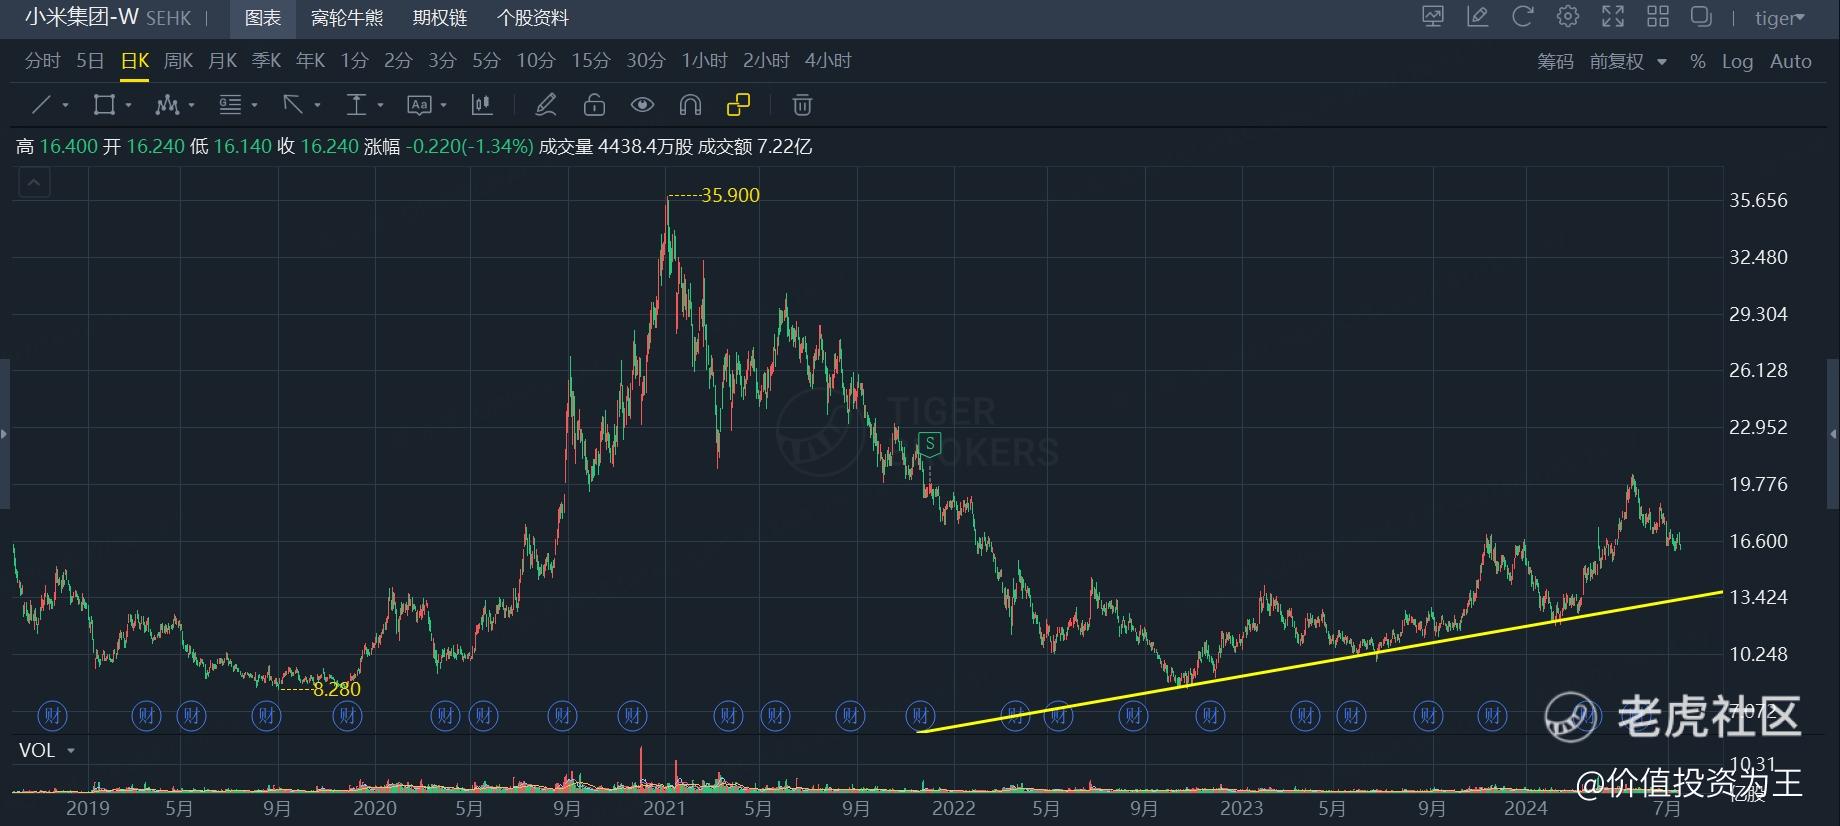
Task: Switch to the 个股资料 tab
Action: pos(533,18)
